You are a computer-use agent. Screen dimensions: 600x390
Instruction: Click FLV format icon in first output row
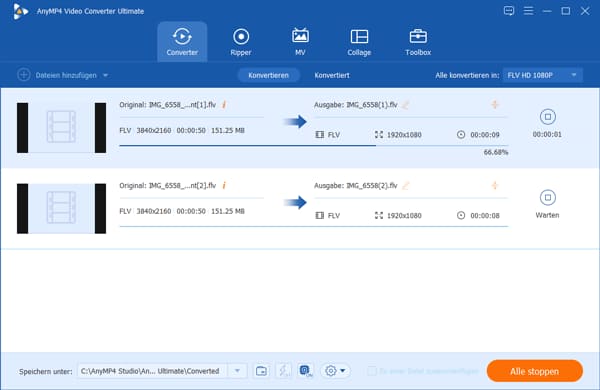pos(320,134)
